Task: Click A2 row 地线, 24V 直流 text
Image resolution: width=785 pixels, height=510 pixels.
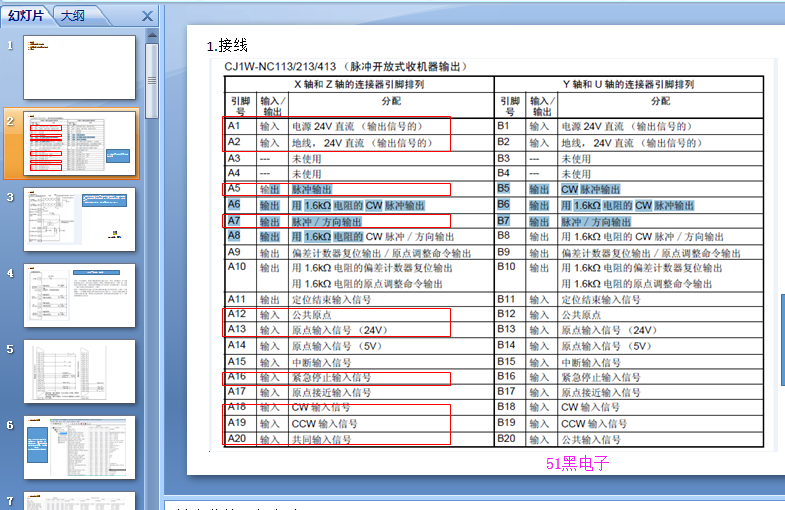Action: [x=363, y=143]
